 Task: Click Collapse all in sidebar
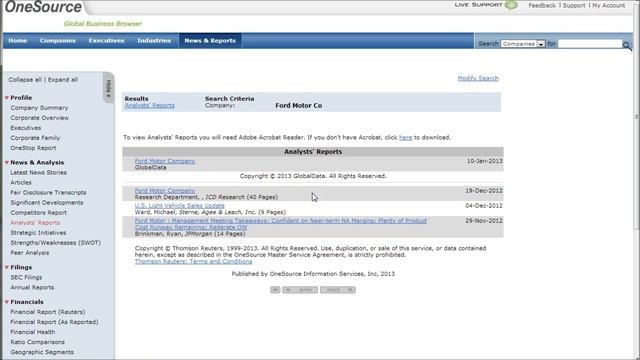(x=25, y=80)
